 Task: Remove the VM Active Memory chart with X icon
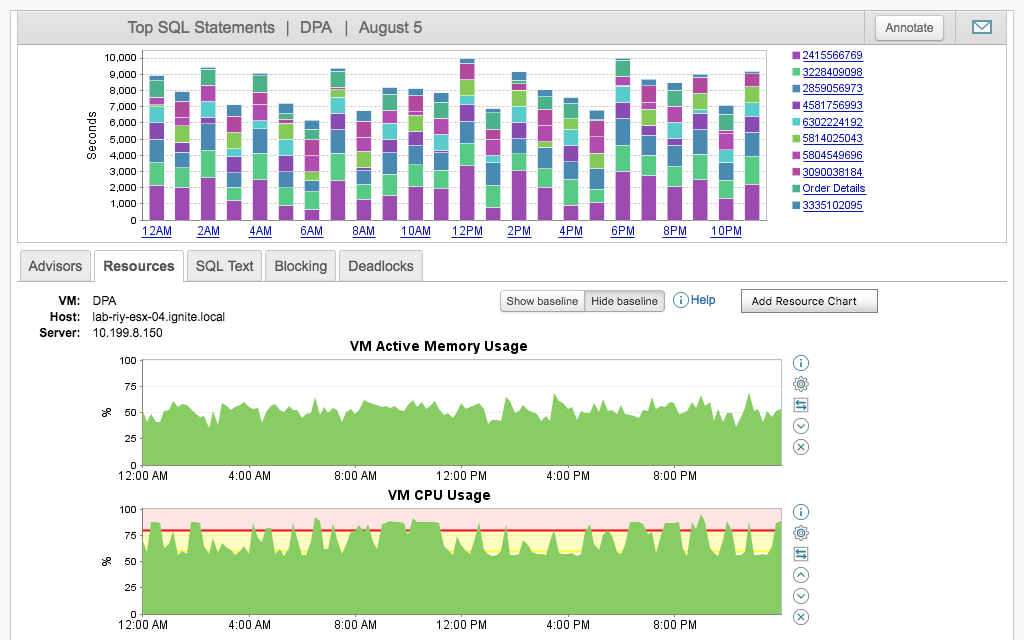point(800,447)
